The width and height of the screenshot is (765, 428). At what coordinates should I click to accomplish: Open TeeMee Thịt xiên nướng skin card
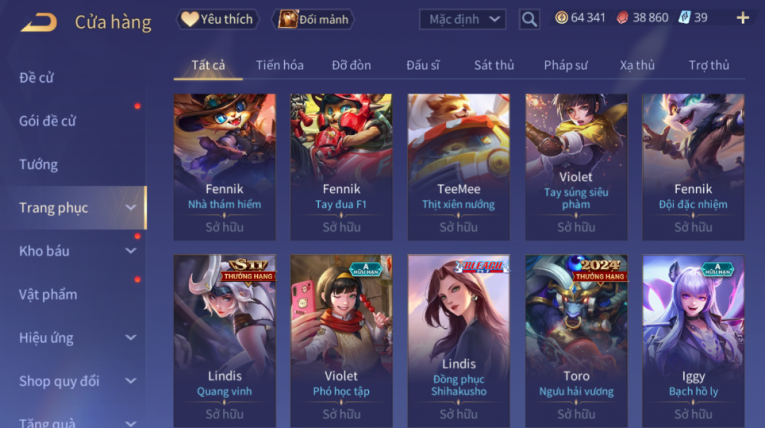pyautogui.click(x=459, y=167)
